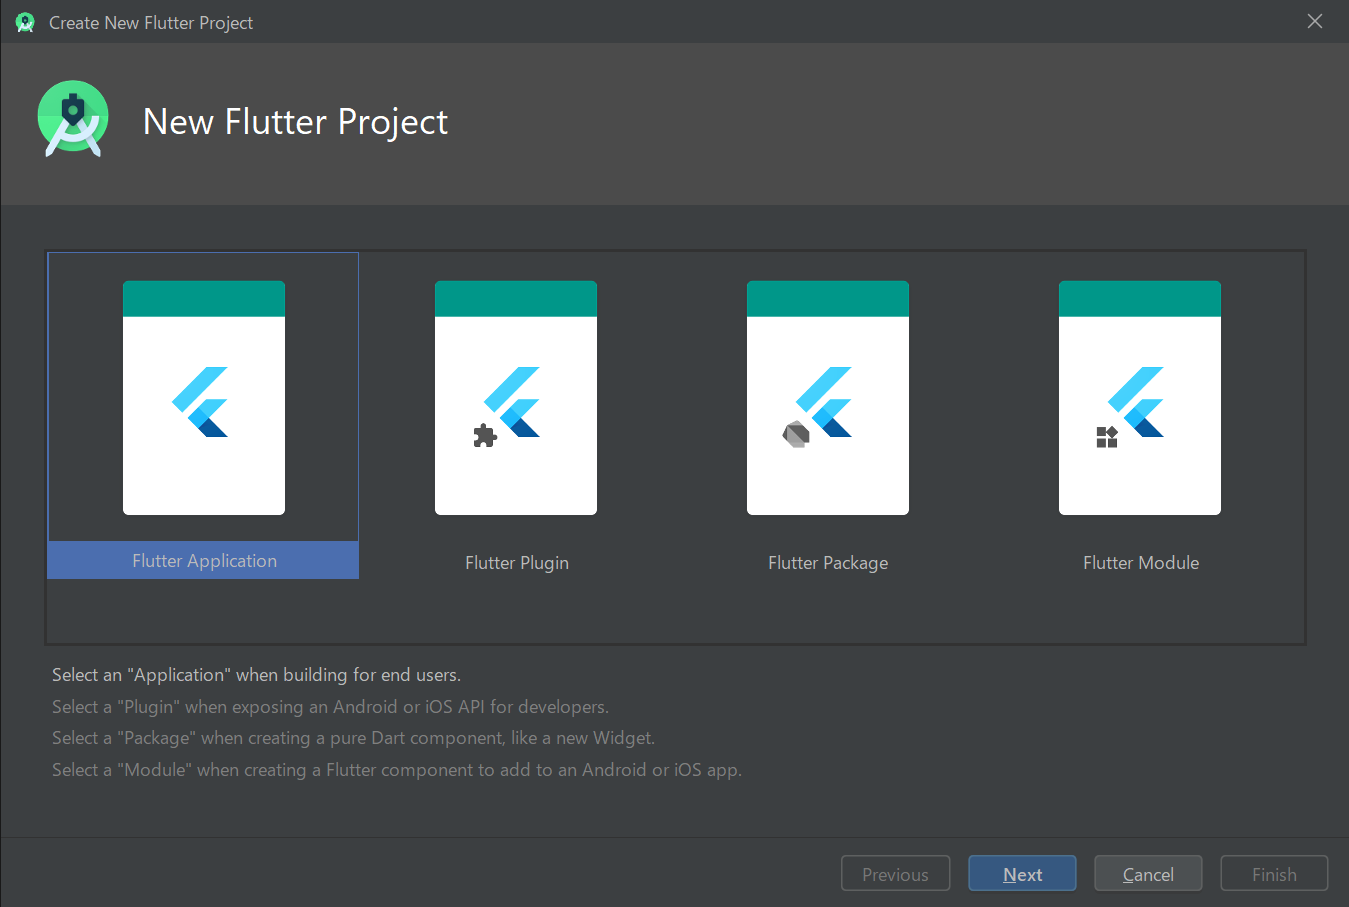Select the Flutter Package project type icon
1349x907 pixels.
(x=827, y=397)
